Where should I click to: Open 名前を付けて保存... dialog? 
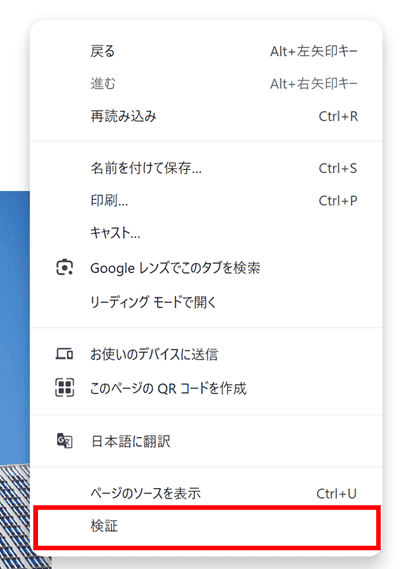click(206, 168)
